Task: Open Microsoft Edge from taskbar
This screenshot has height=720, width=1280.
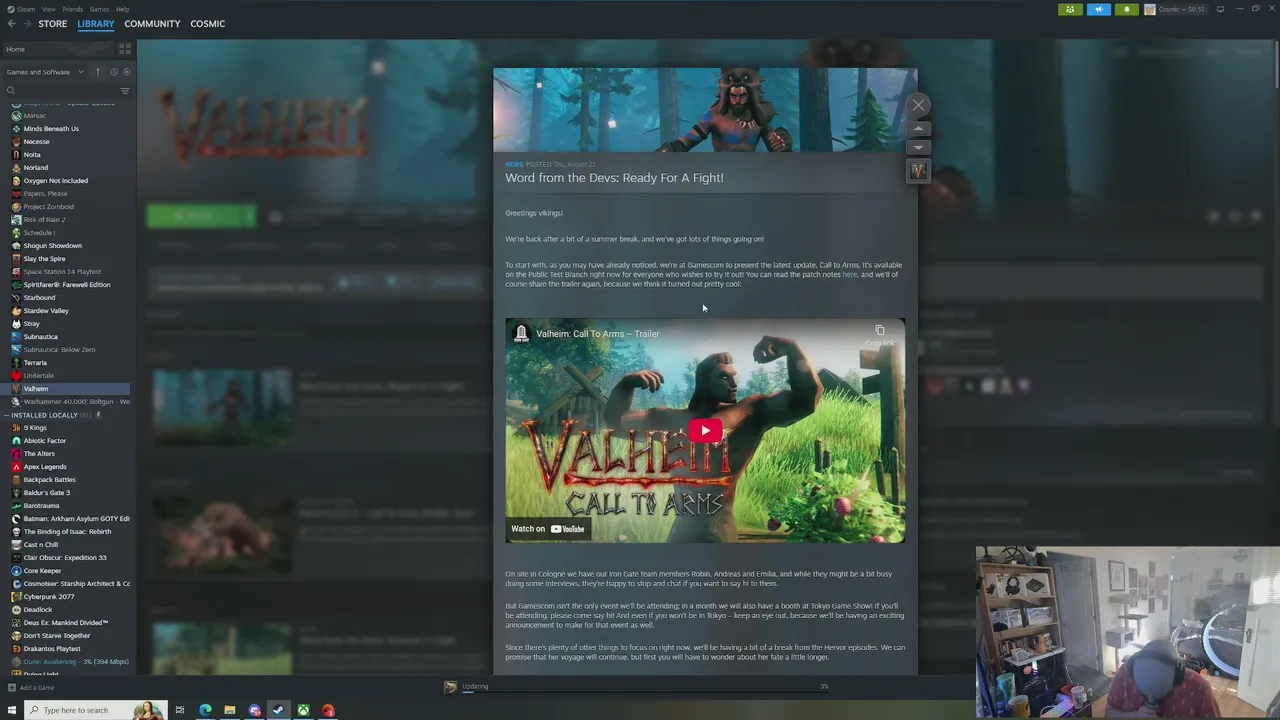Action: (205, 710)
